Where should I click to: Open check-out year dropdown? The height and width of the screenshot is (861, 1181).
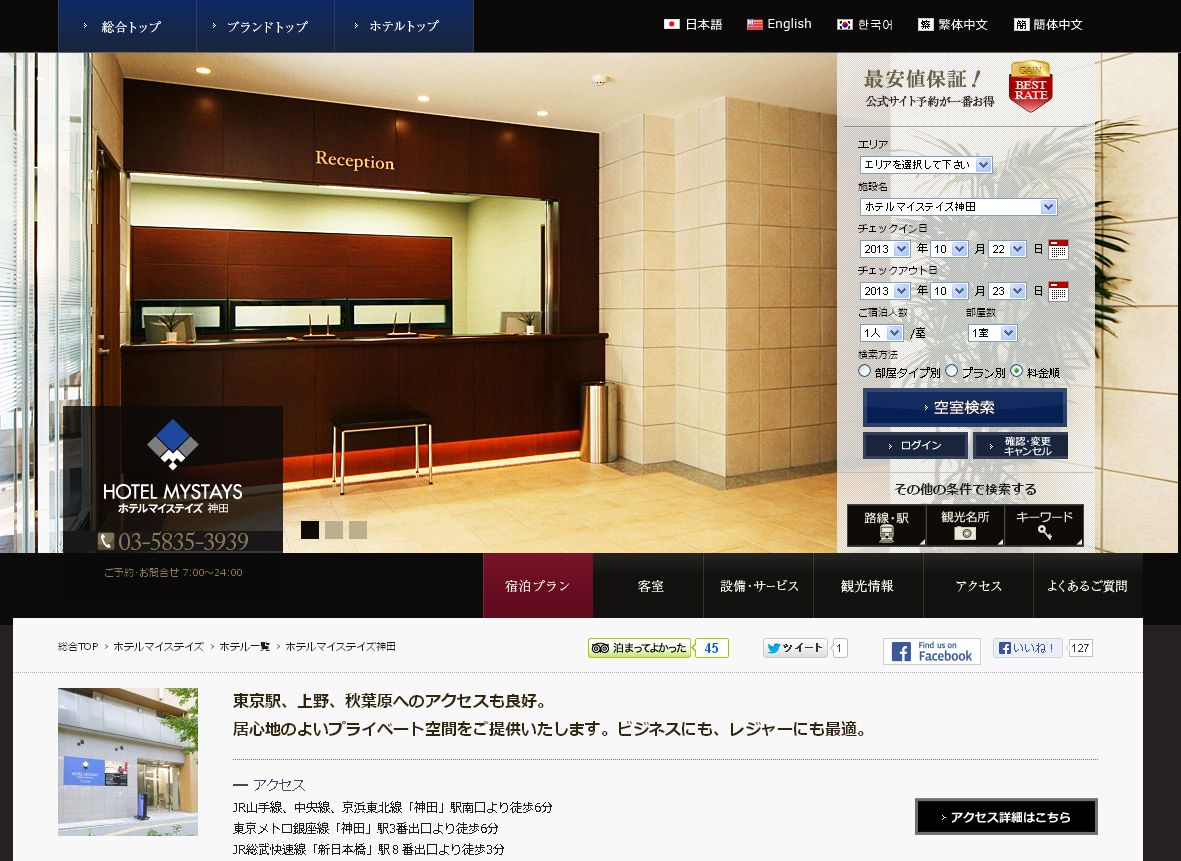point(885,291)
